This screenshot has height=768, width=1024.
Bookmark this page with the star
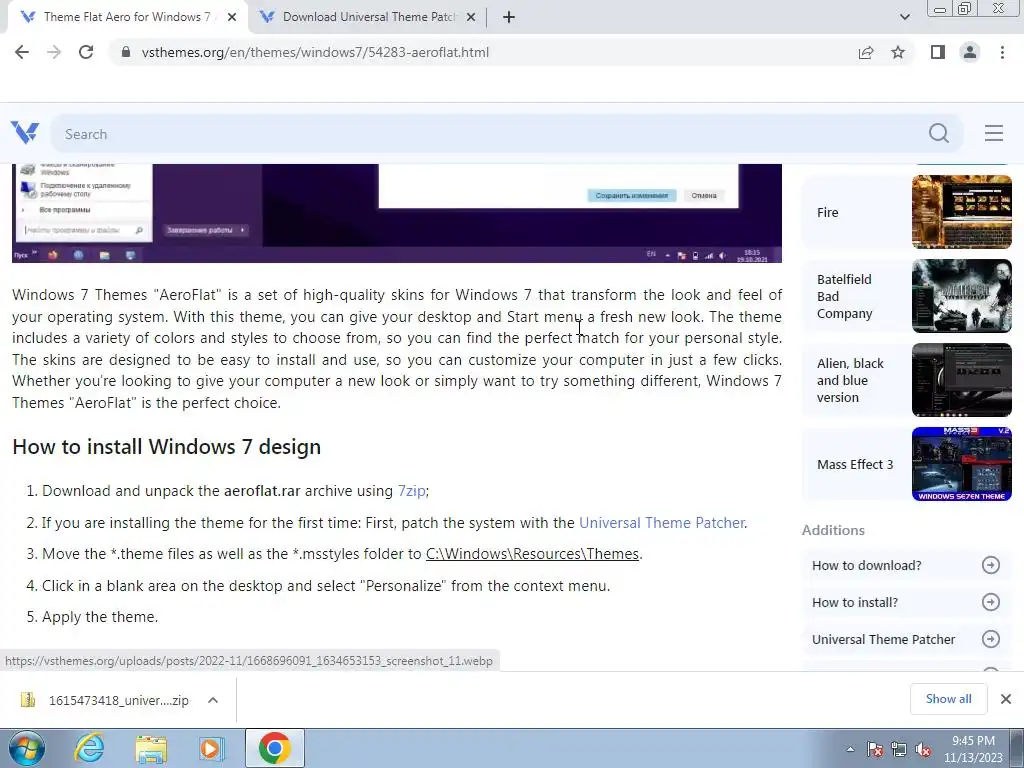pyautogui.click(x=898, y=52)
